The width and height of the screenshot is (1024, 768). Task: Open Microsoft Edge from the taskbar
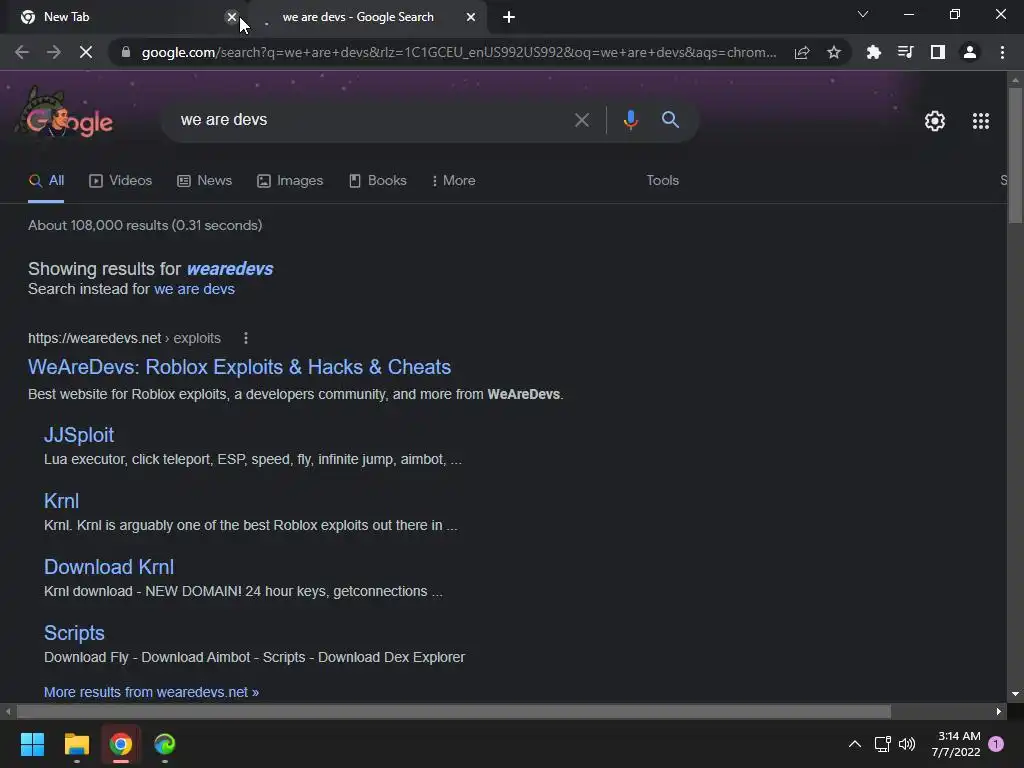tap(165, 744)
